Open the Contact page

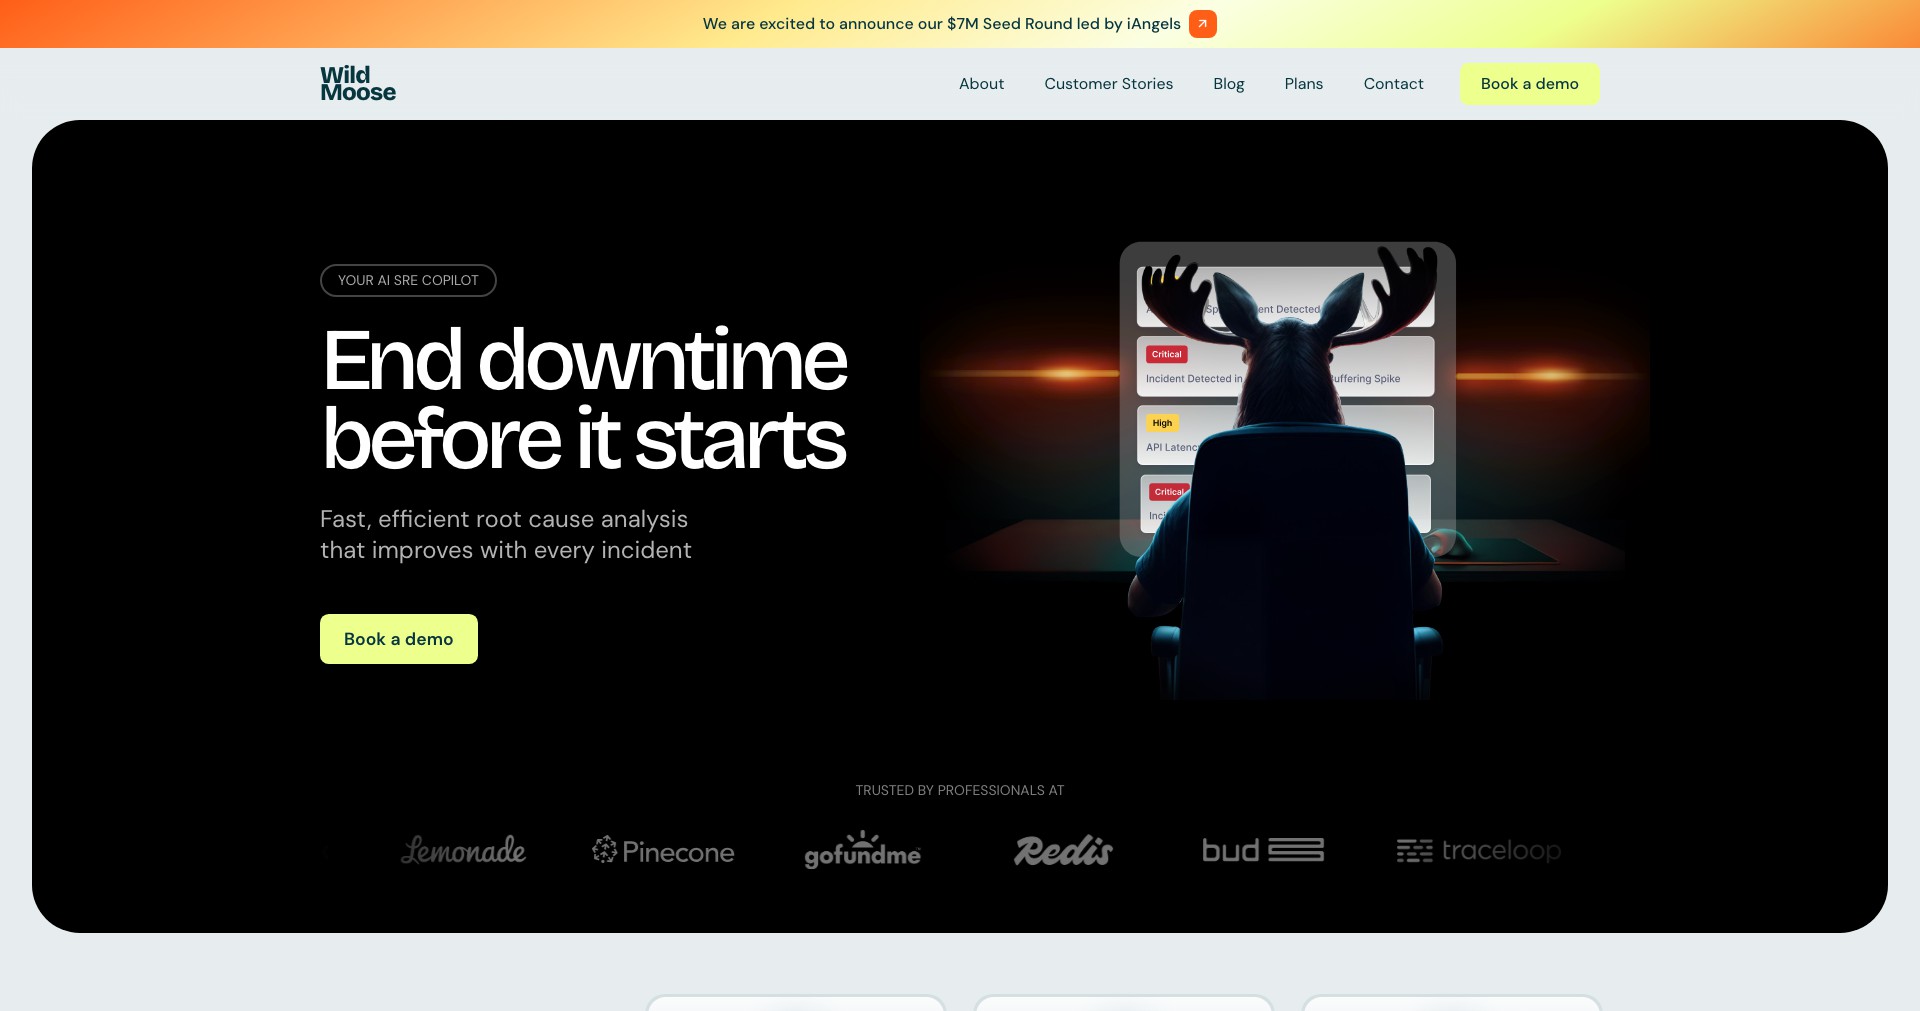tap(1393, 84)
